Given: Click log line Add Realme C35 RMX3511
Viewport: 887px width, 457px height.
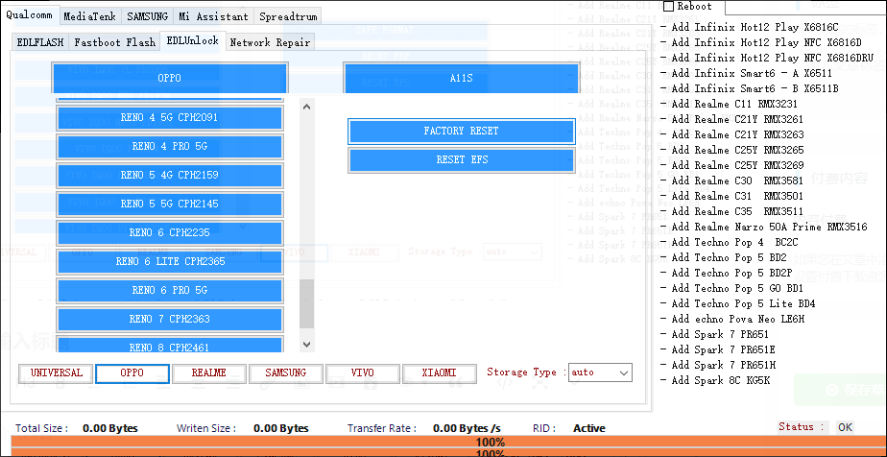Looking at the screenshot, I should pos(731,212).
